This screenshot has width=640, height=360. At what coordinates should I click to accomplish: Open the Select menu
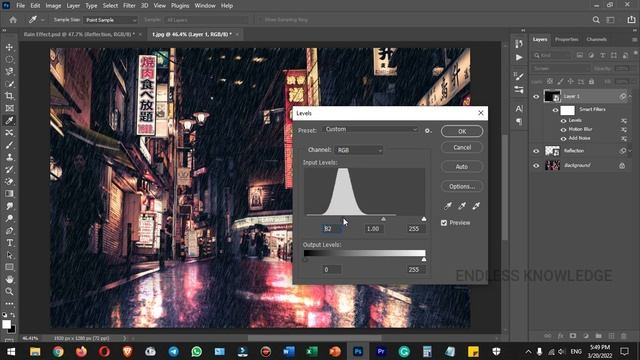110,6
